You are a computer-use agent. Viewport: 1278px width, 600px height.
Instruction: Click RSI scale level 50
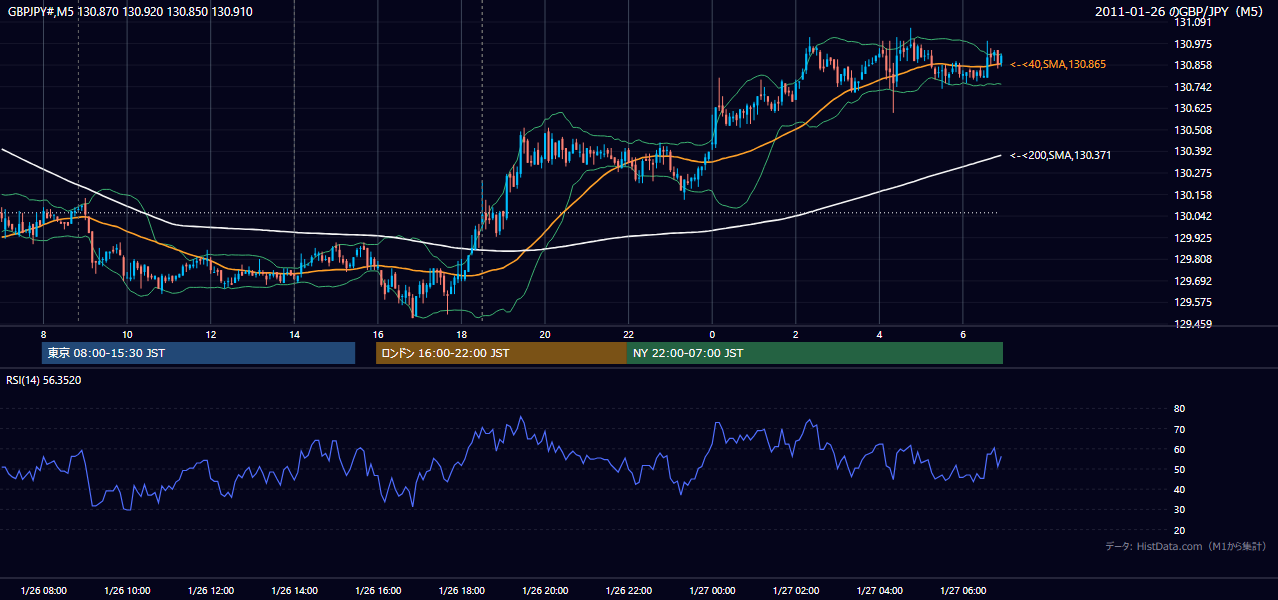click(x=1179, y=469)
